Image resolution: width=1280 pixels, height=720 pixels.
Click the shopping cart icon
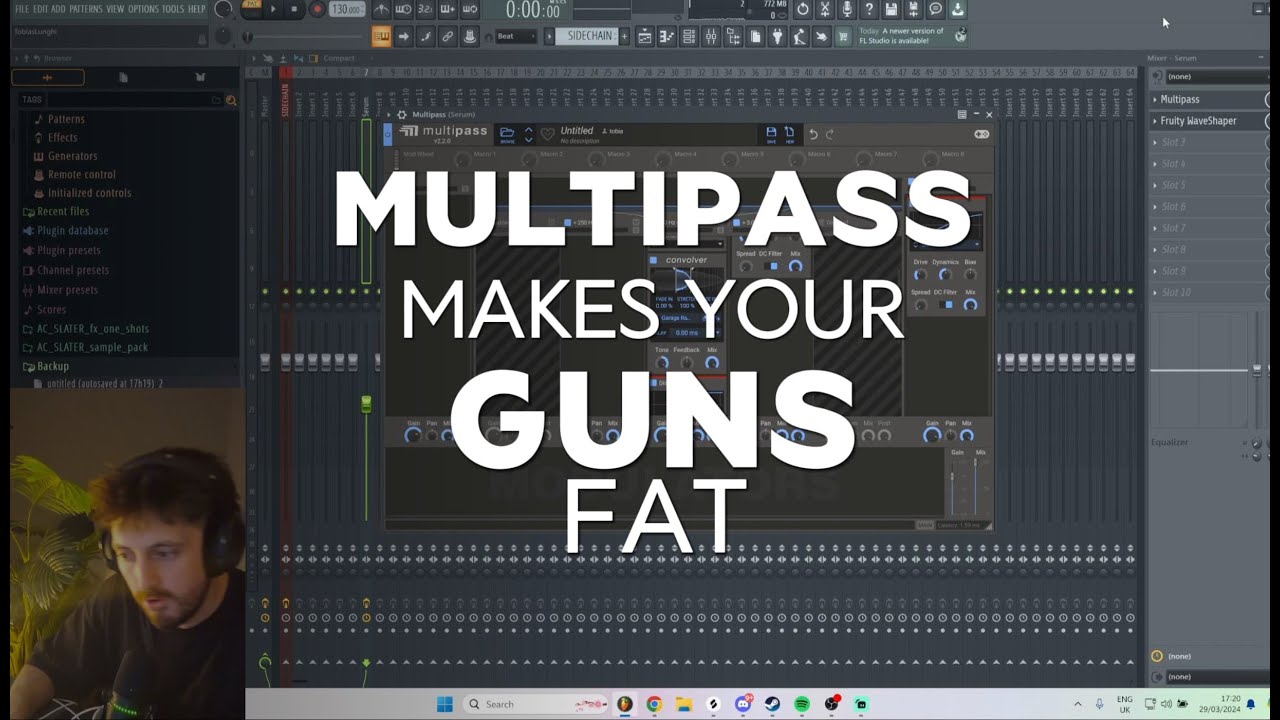(x=843, y=36)
